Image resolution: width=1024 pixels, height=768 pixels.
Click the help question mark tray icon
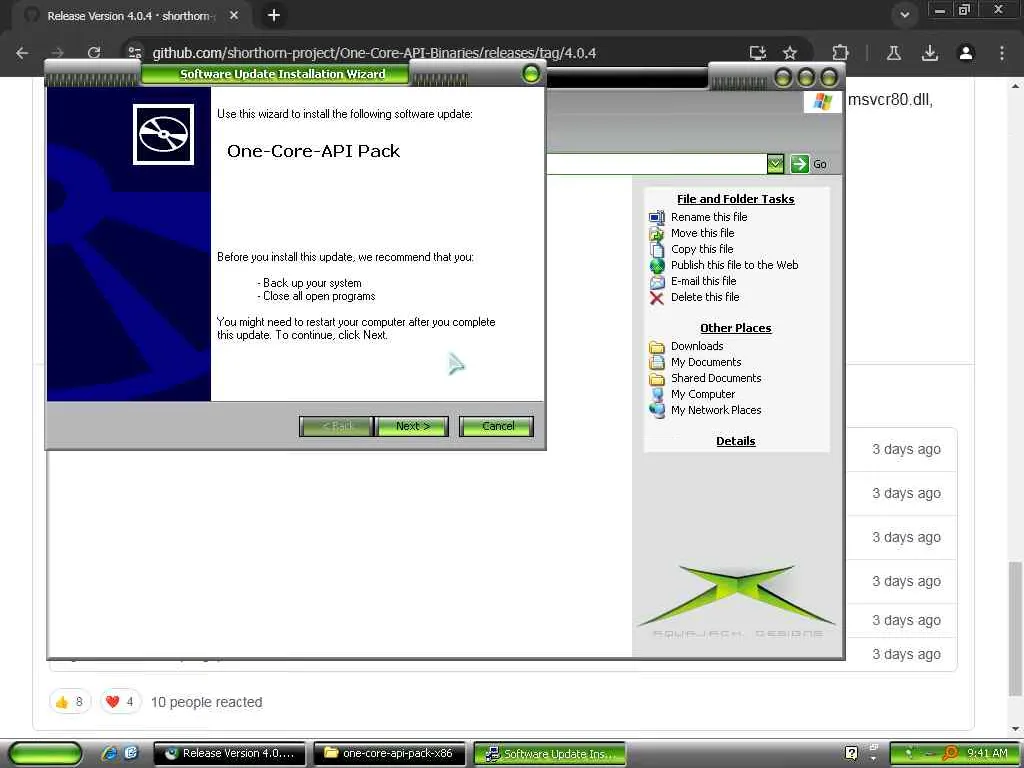pos(851,753)
